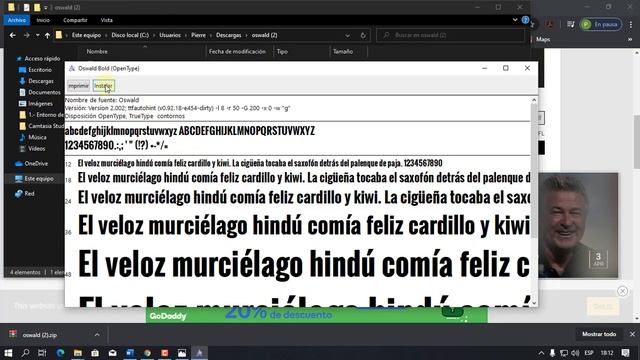Select font viewer taskbar icon
This screenshot has width=640, height=360.
click(x=199, y=353)
